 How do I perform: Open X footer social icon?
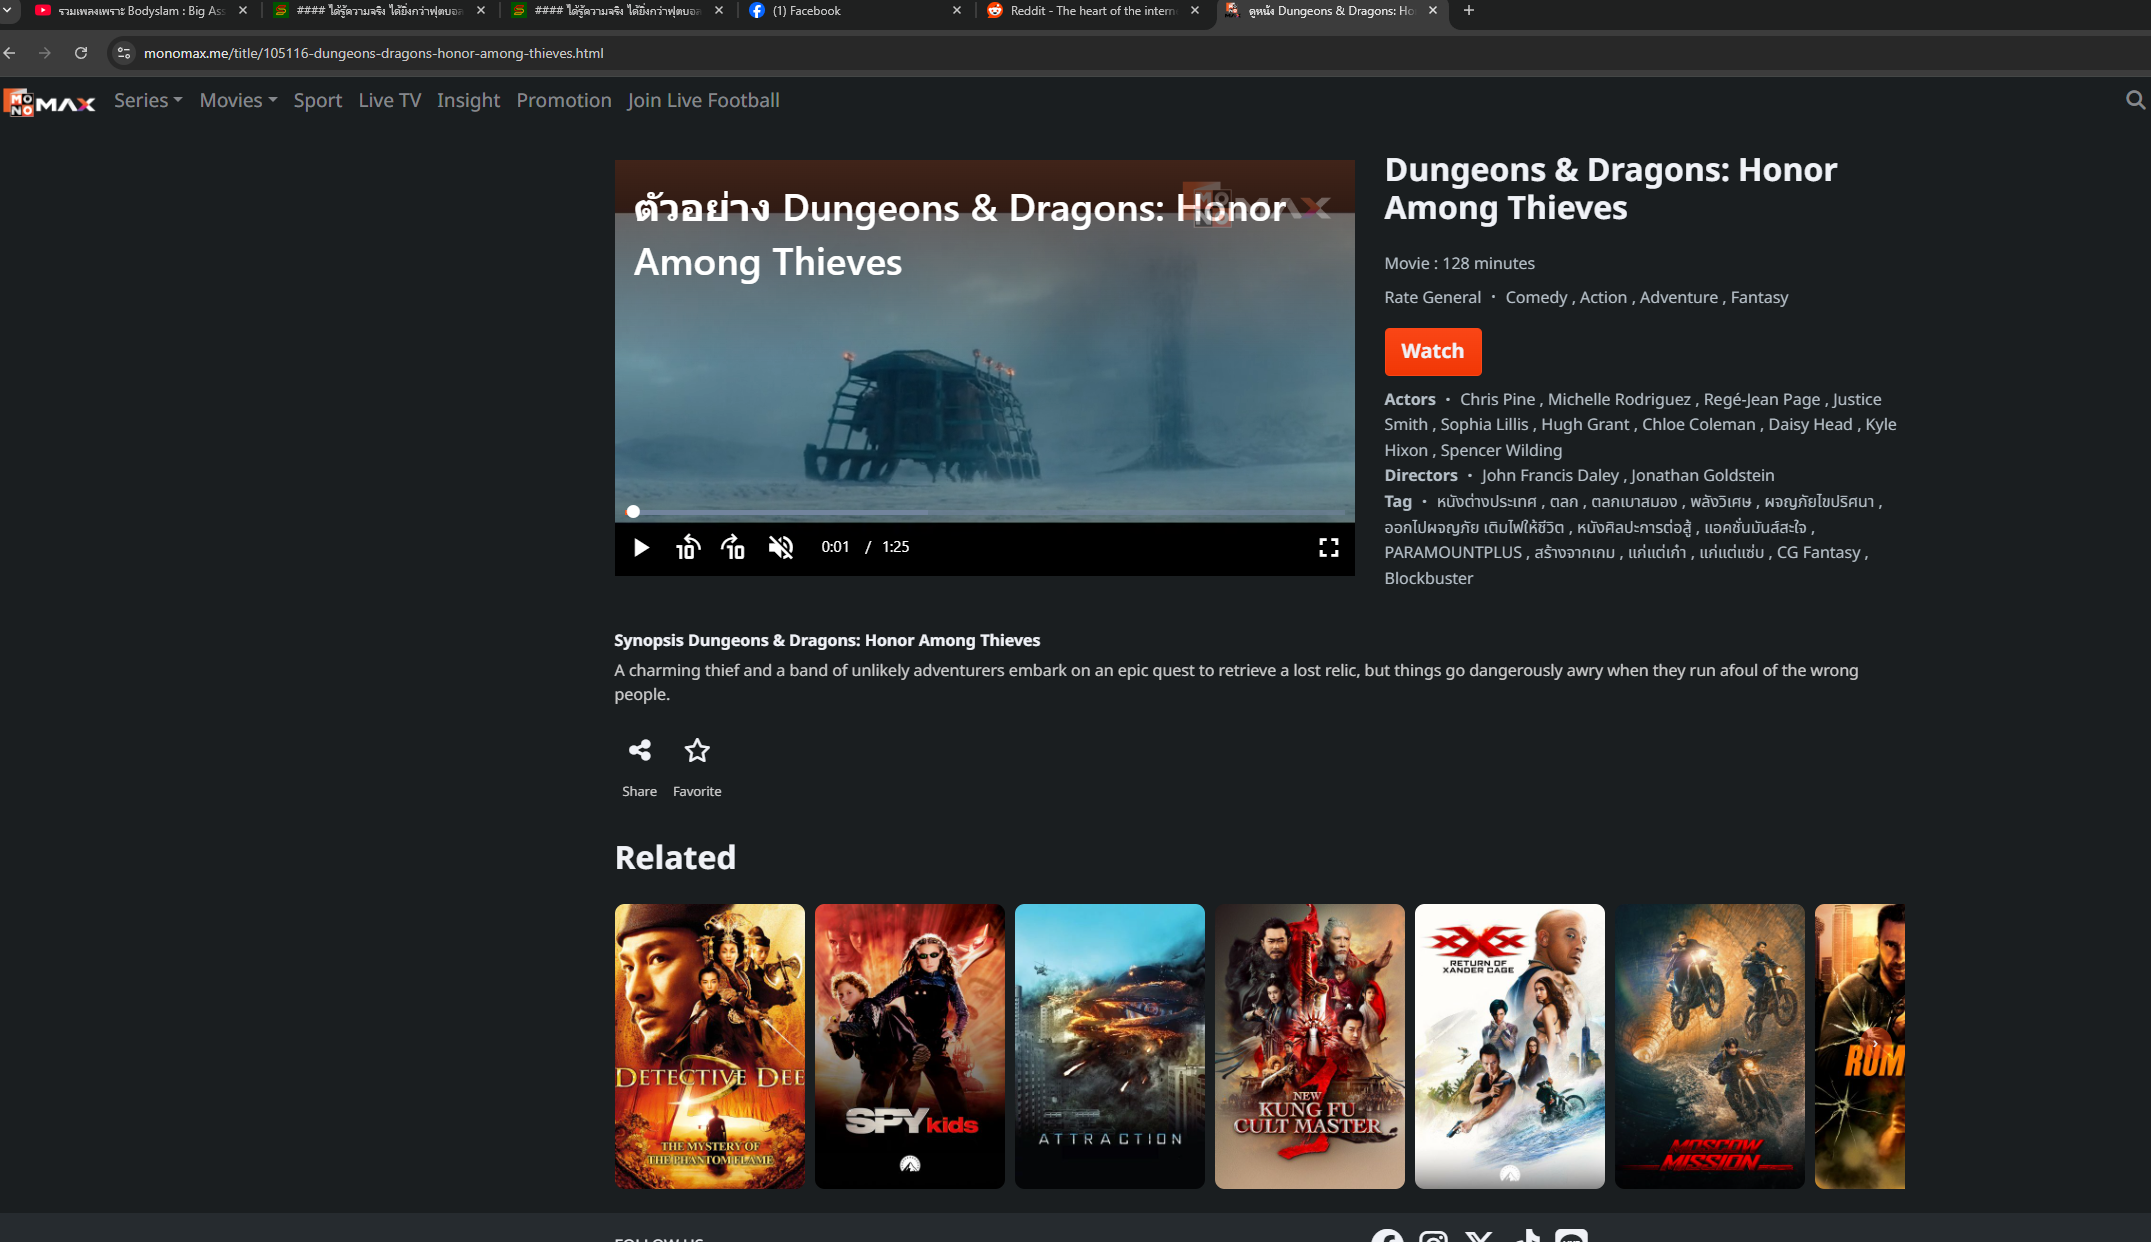(x=1479, y=1237)
